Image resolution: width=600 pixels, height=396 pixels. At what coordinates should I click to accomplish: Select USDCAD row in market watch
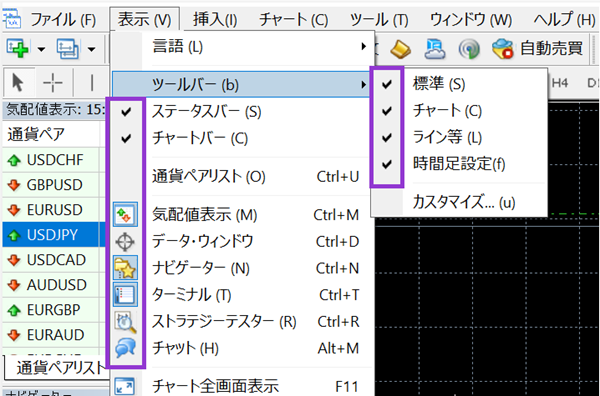(x=54, y=260)
